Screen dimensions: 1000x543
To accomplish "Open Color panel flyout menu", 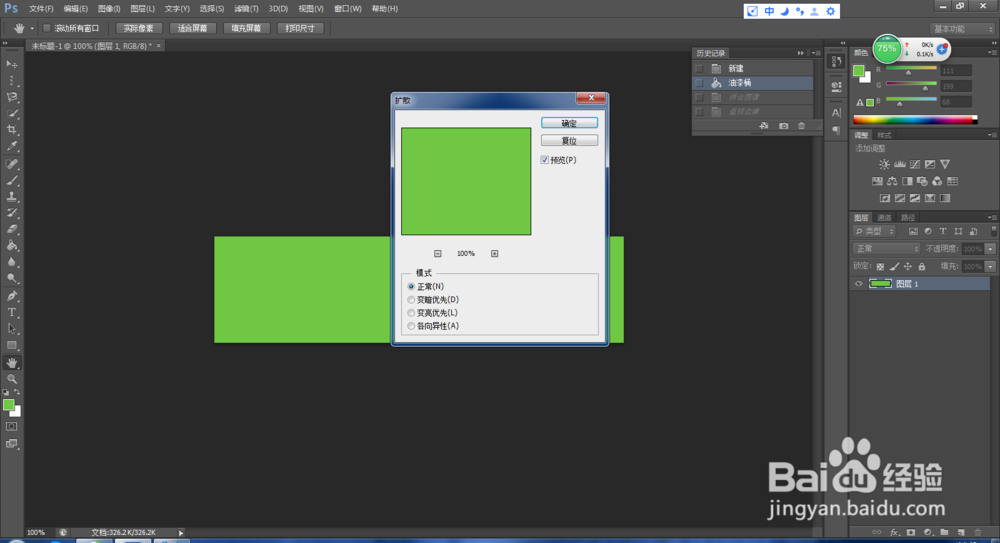I will coord(991,52).
